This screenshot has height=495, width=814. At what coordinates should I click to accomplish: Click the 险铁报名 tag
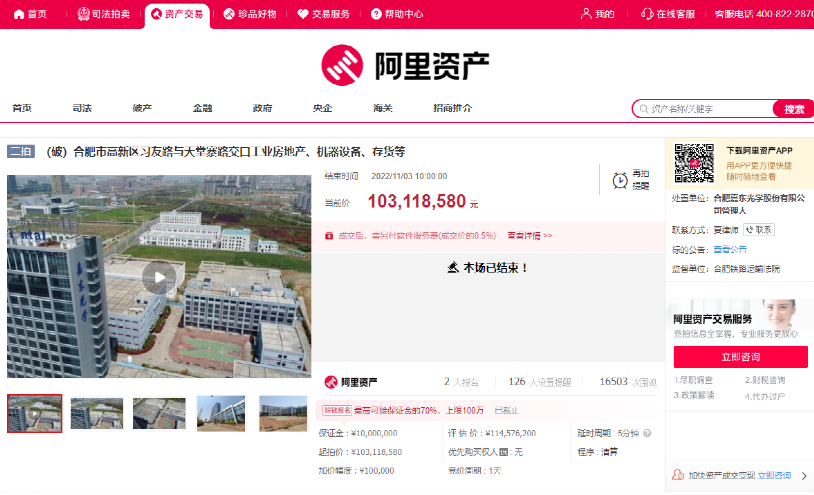(337, 410)
